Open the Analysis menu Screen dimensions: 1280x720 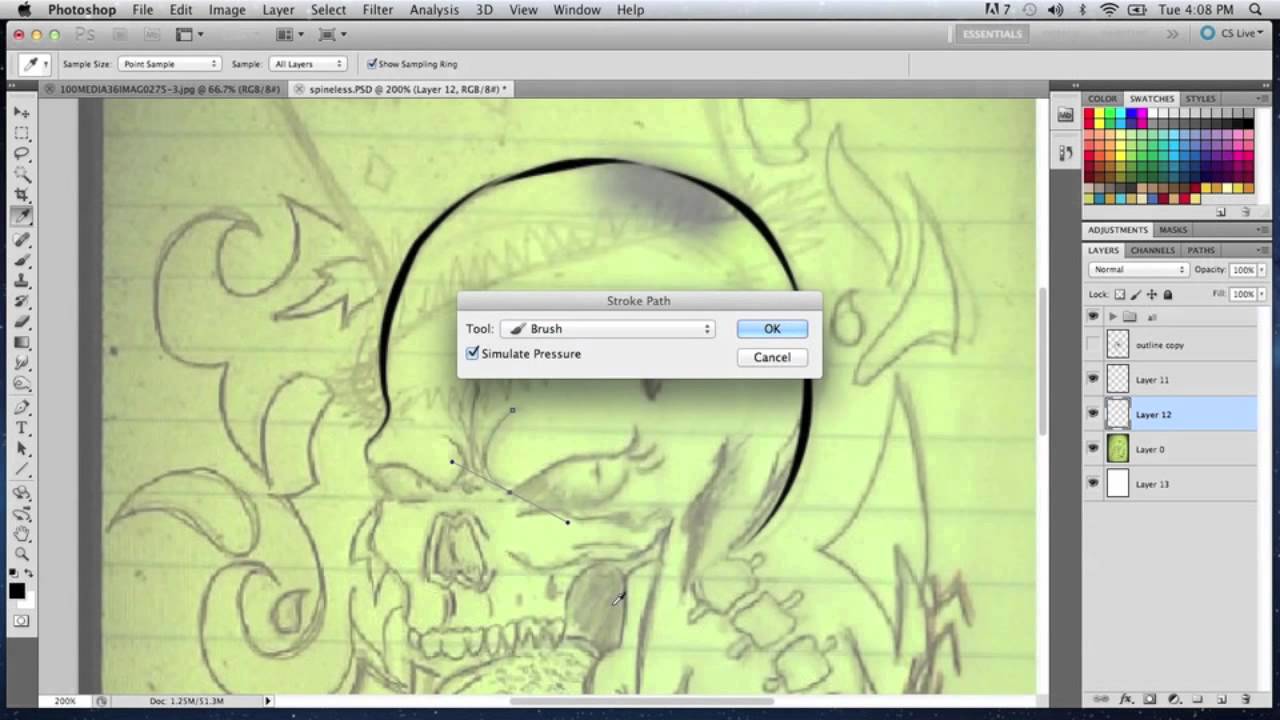(434, 10)
